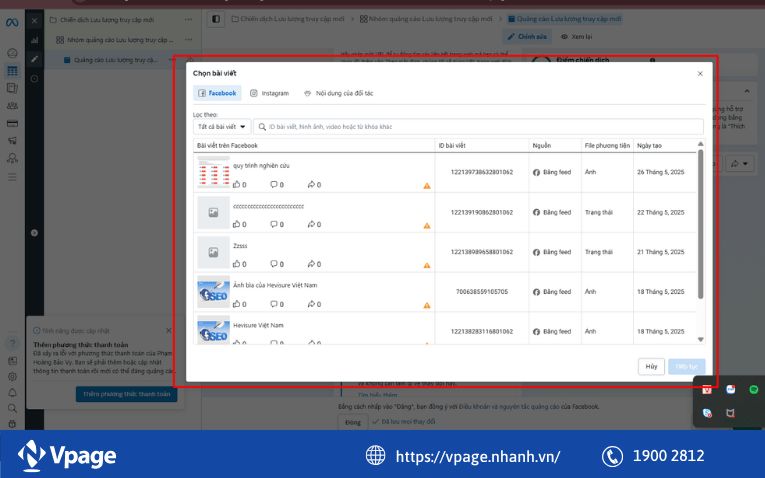Click the 'Đăng' button

click(352, 422)
